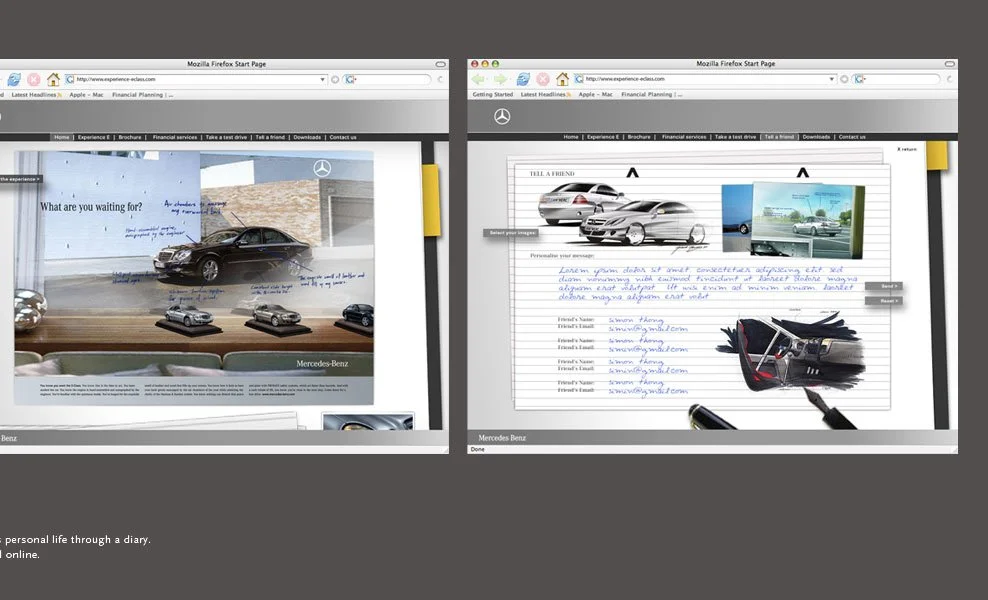Click the resize grip at right window's bottom corner
The height and width of the screenshot is (600, 988).
[954, 449]
